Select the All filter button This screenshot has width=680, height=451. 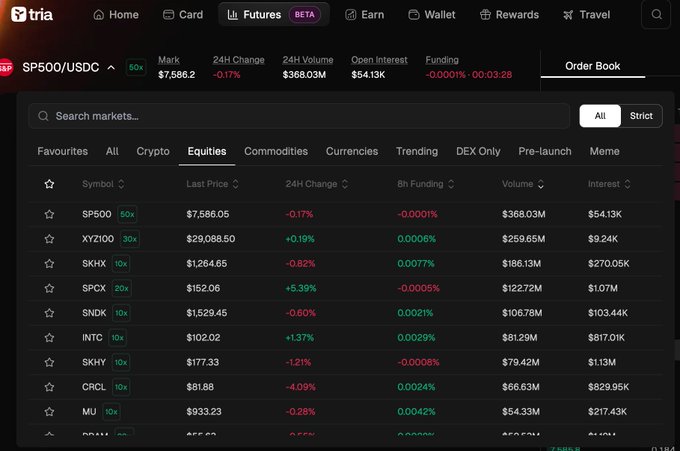[600, 116]
